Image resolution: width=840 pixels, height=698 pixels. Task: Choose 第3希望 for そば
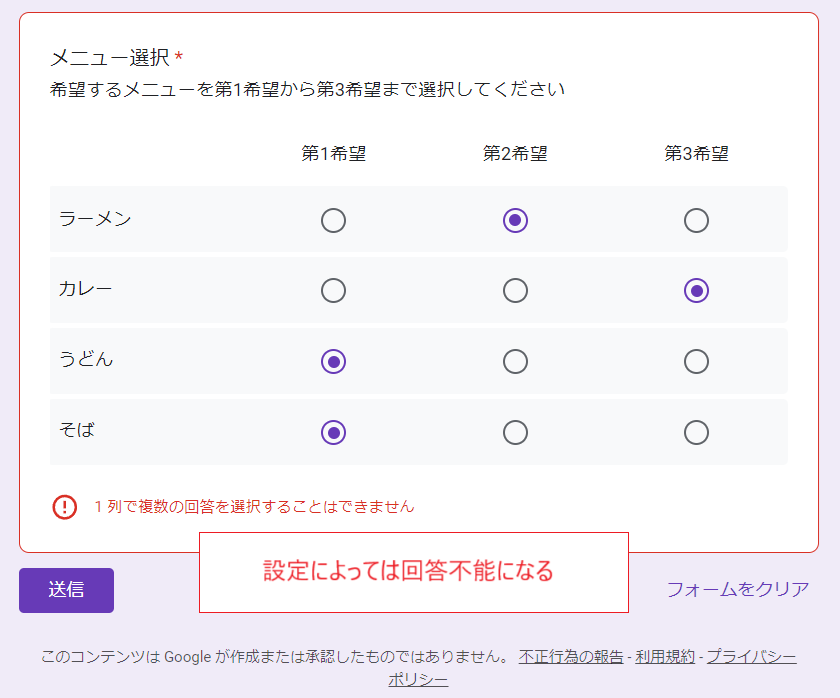tap(697, 432)
